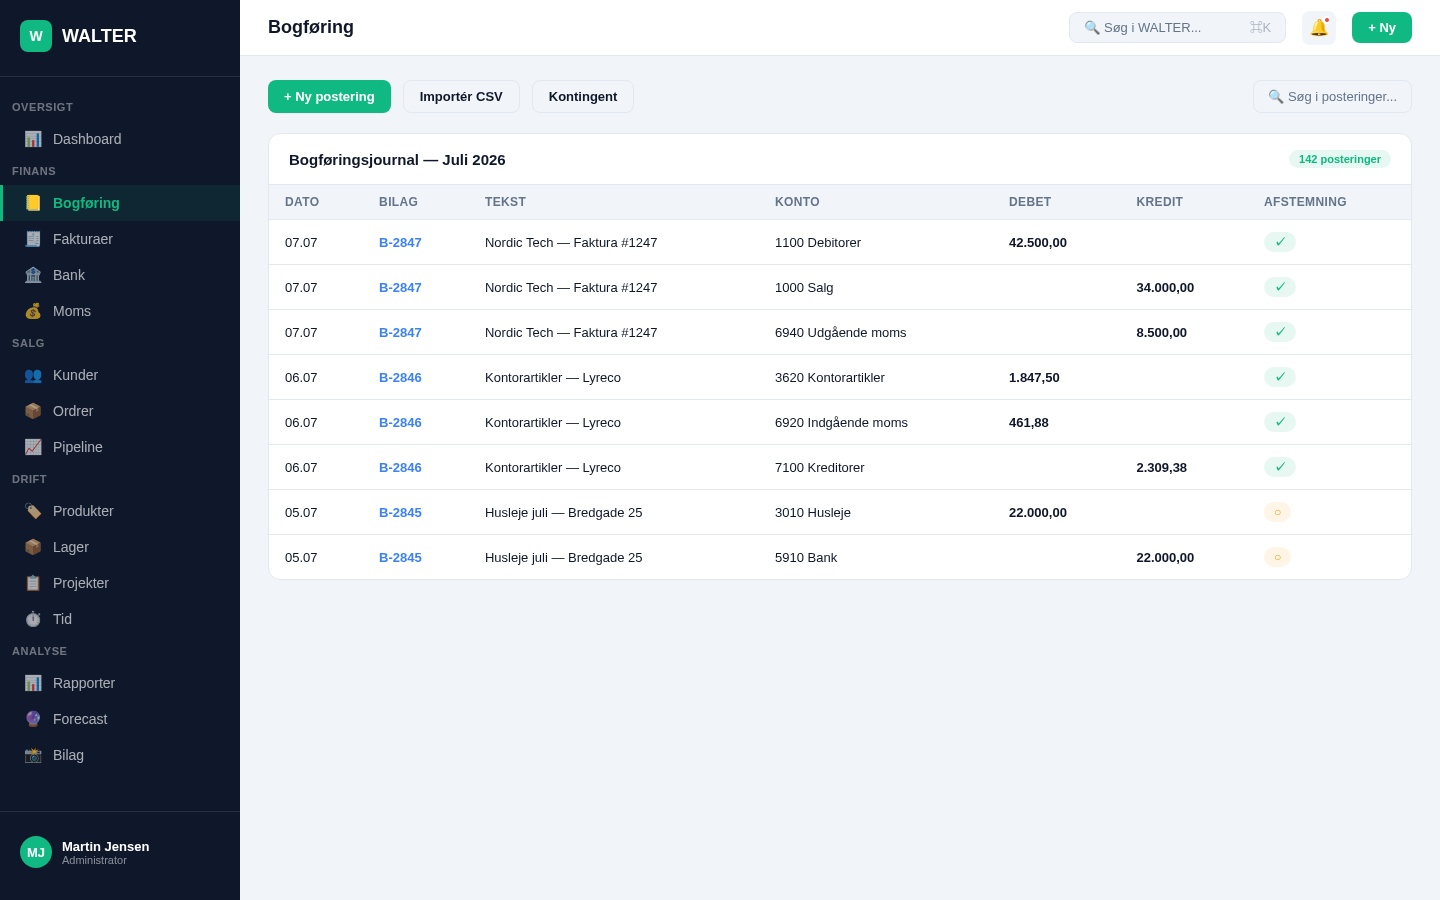Click the Moms money bag icon

[x=33, y=311]
